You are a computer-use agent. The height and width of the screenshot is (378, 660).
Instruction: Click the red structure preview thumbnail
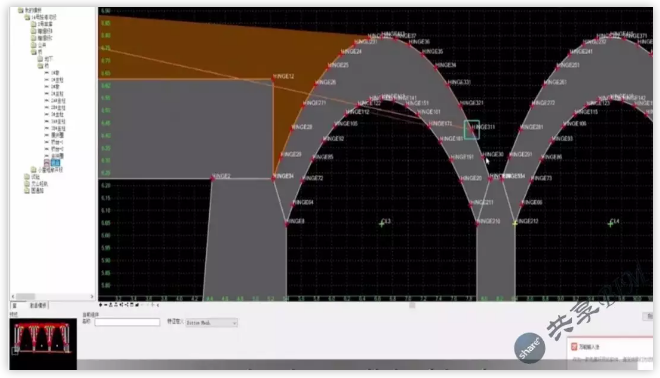pos(43,344)
